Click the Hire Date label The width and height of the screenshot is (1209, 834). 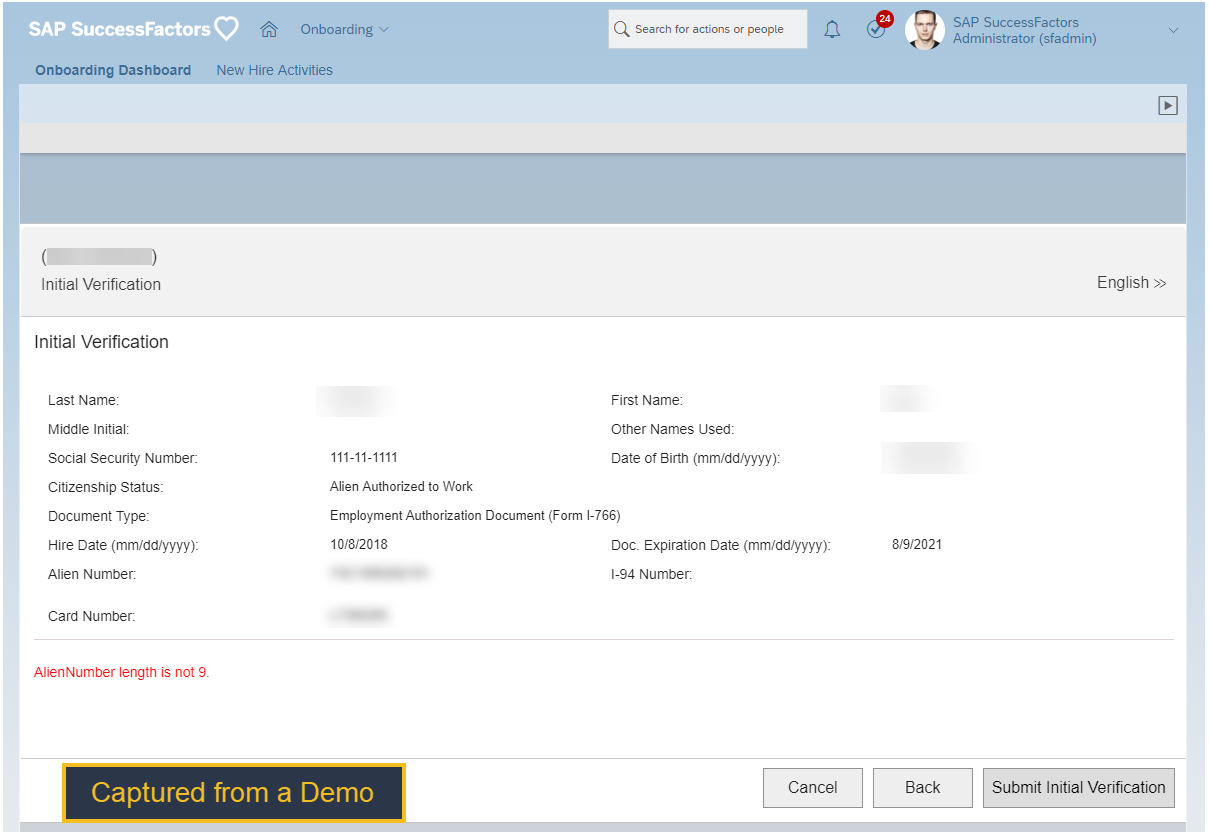[123, 546]
